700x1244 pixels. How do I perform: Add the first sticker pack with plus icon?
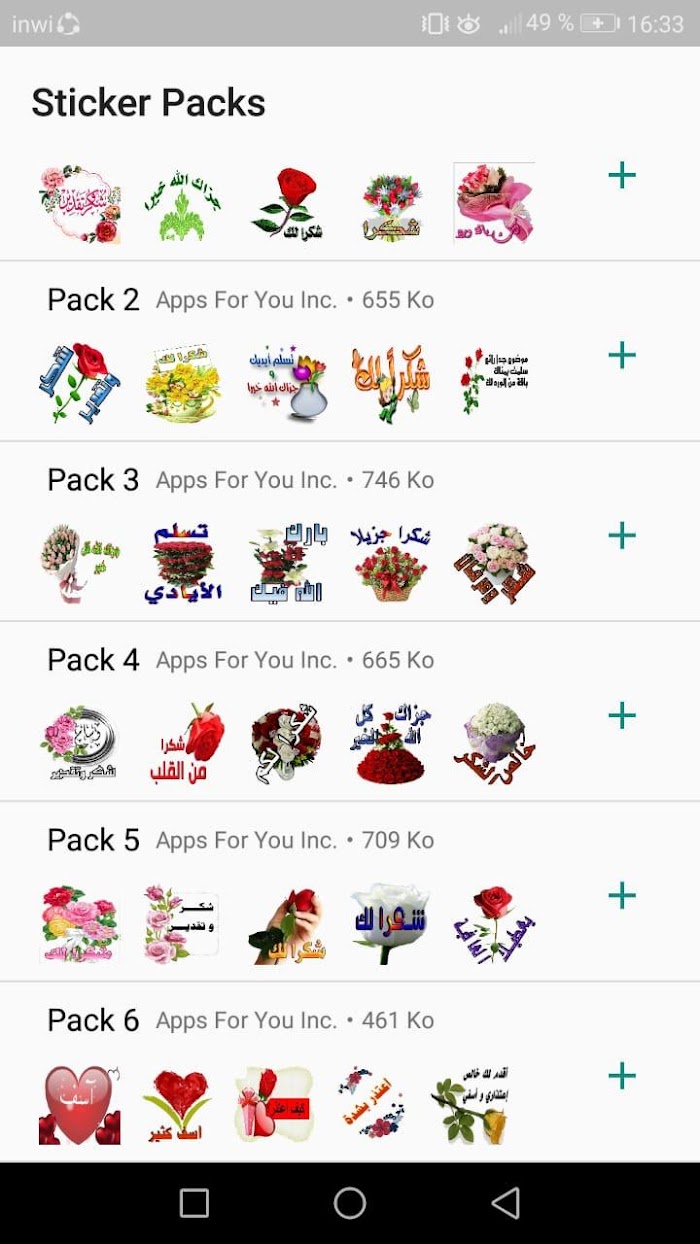click(x=622, y=176)
